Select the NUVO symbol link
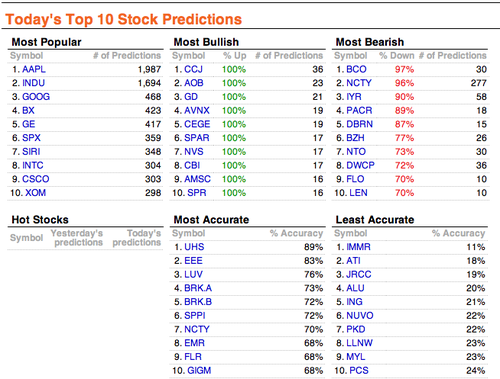500x379 pixels. pyautogui.click(x=360, y=315)
